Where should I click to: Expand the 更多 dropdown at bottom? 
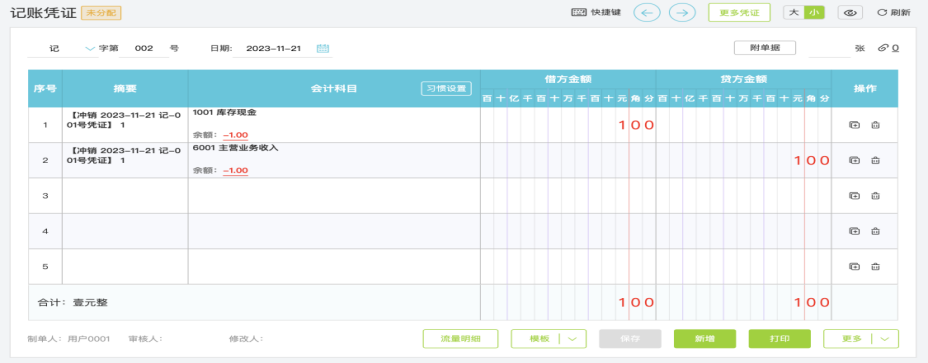(x=885, y=339)
